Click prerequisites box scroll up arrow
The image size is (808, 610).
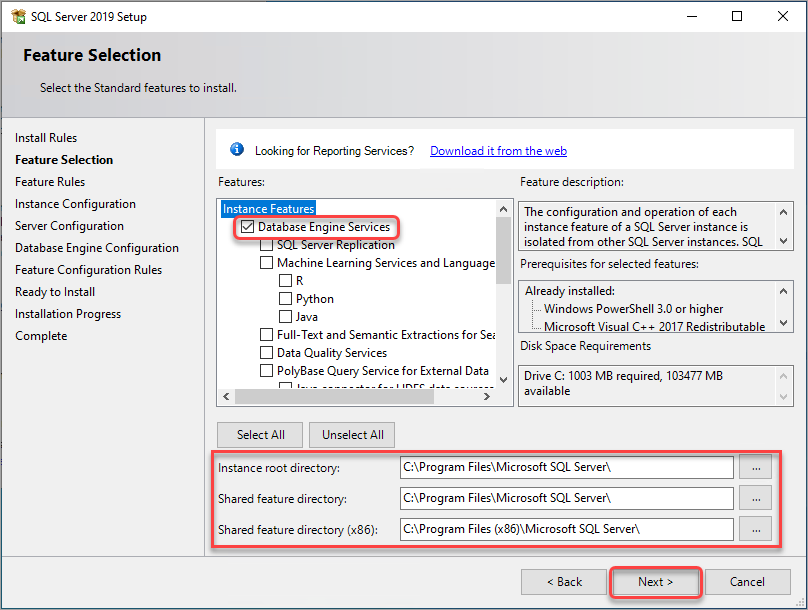(x=783, y=291)
